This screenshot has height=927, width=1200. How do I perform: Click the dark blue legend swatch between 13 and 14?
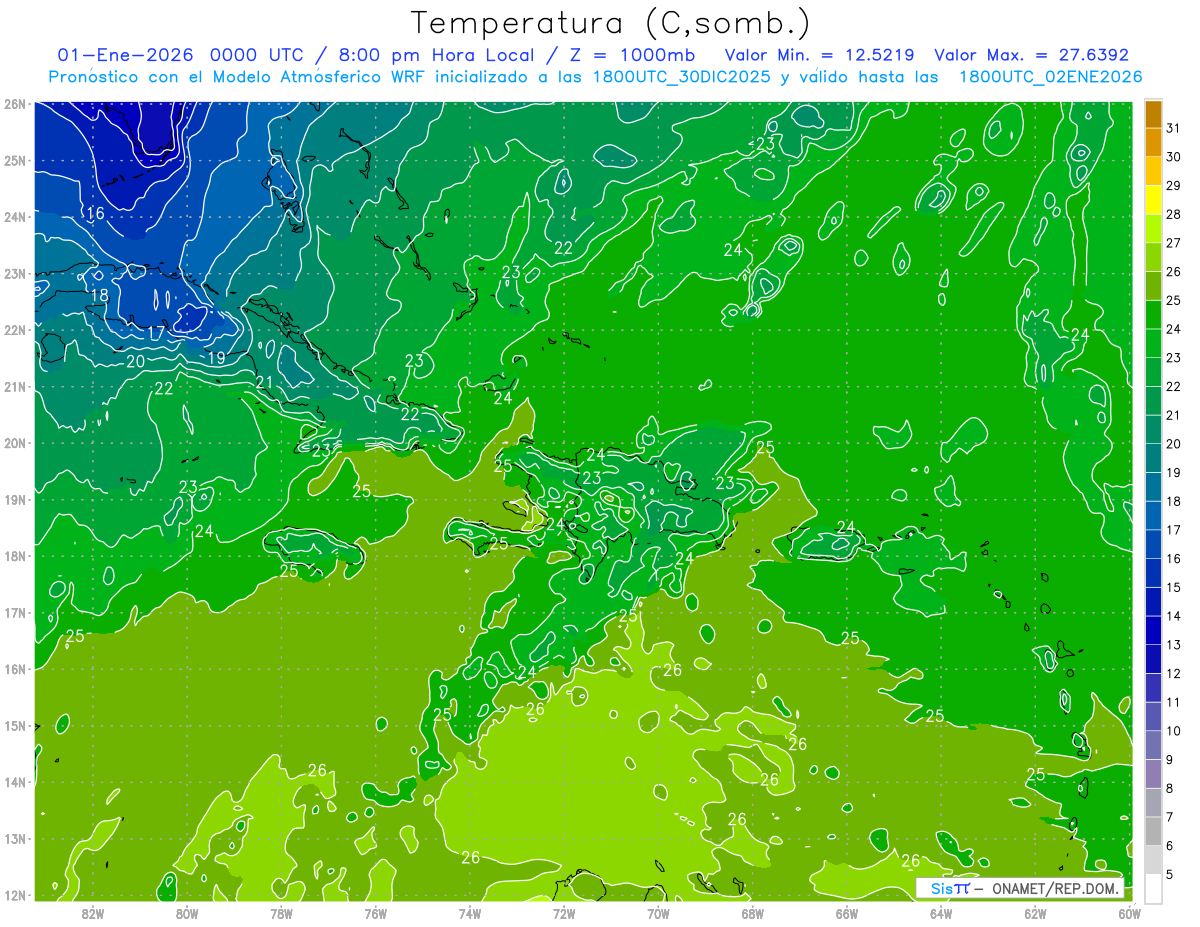tap(1153, 630)
